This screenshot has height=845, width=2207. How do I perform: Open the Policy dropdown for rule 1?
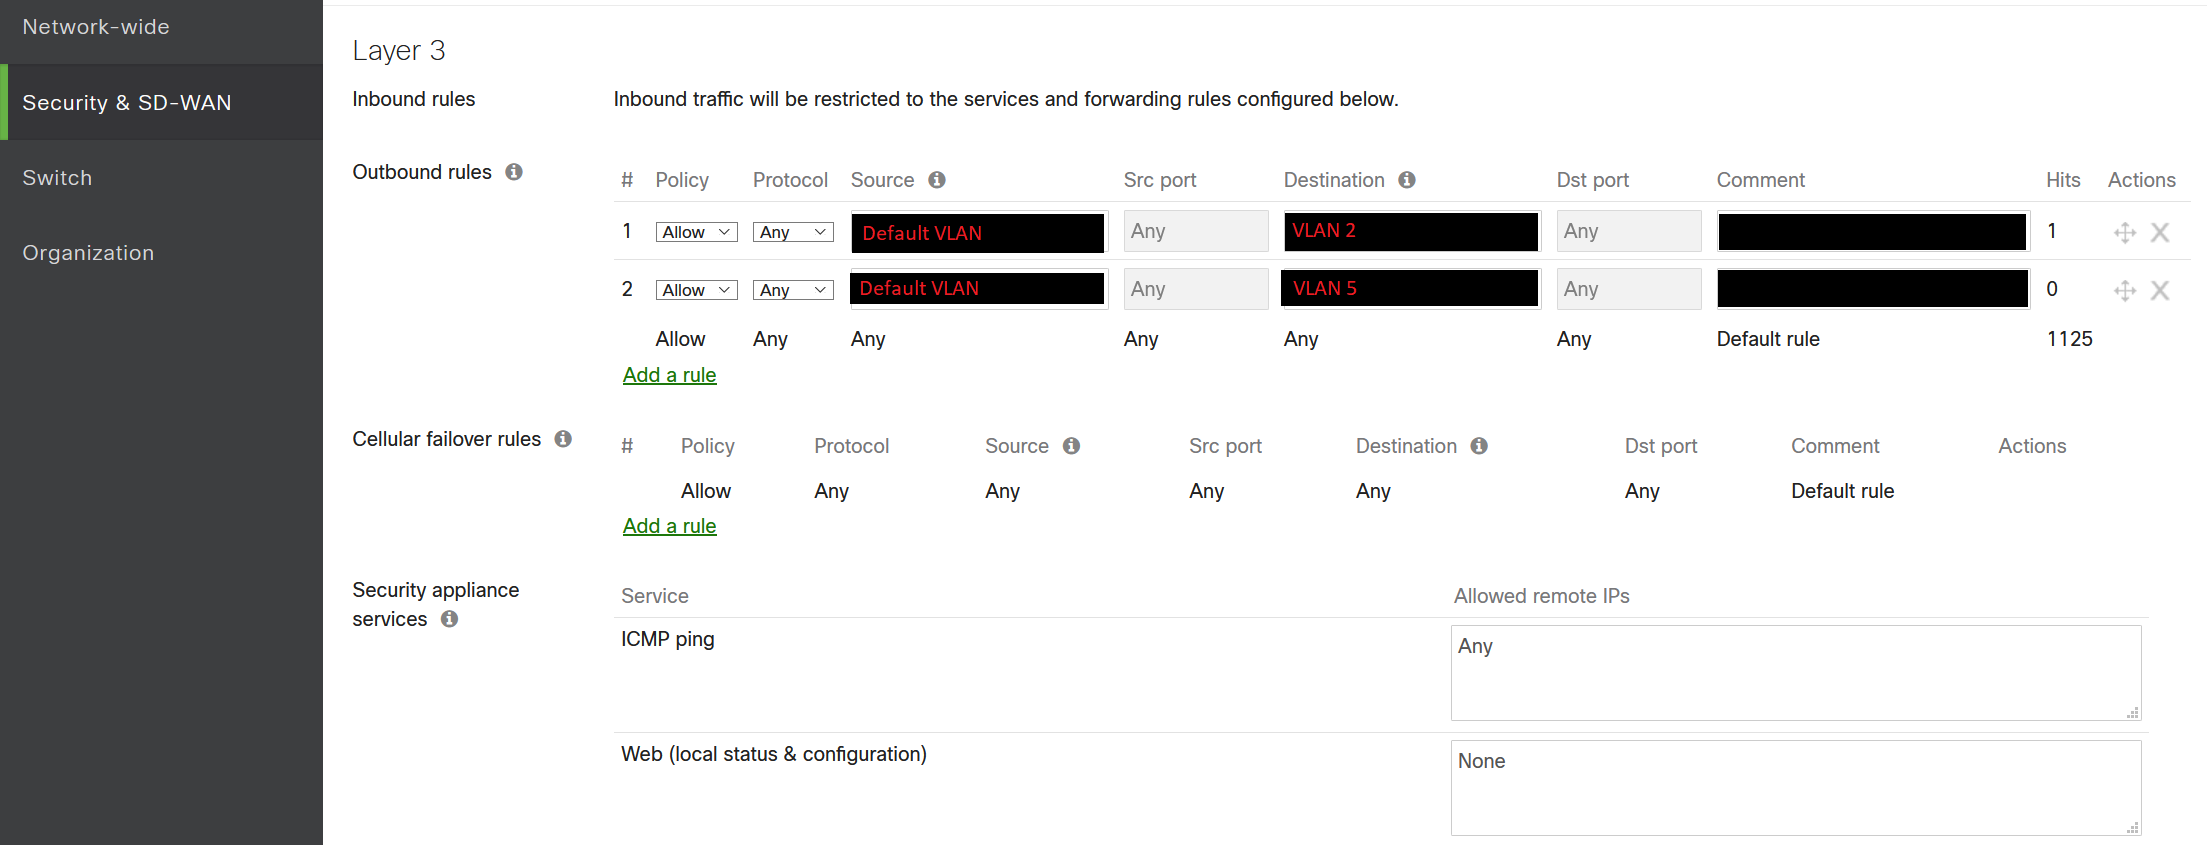click(696, 231)
